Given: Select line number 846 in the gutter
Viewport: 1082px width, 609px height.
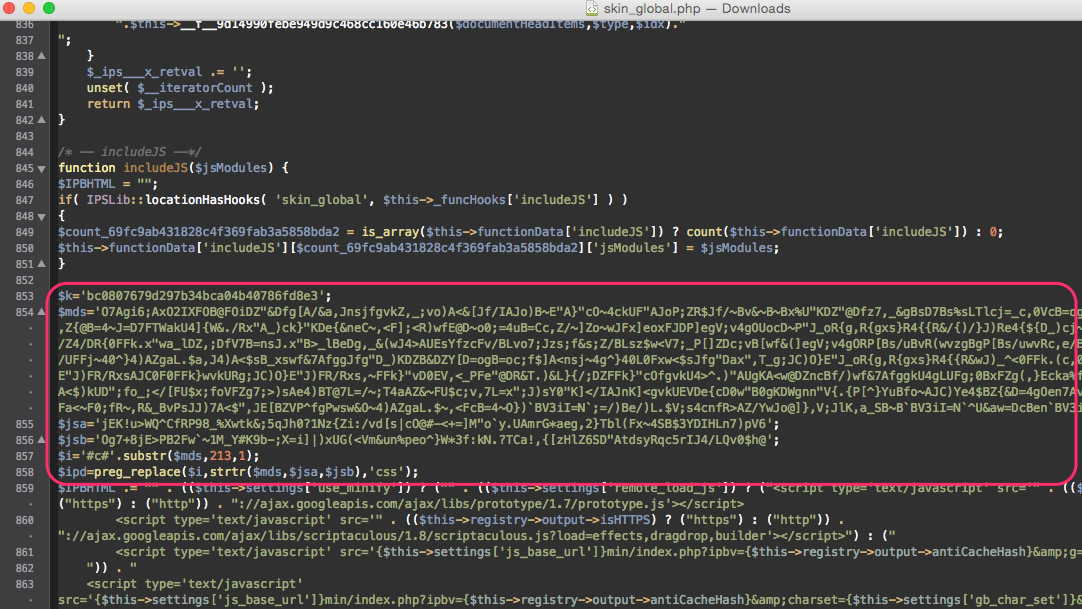Looking at the screenshot, I should tap(24, 184).
